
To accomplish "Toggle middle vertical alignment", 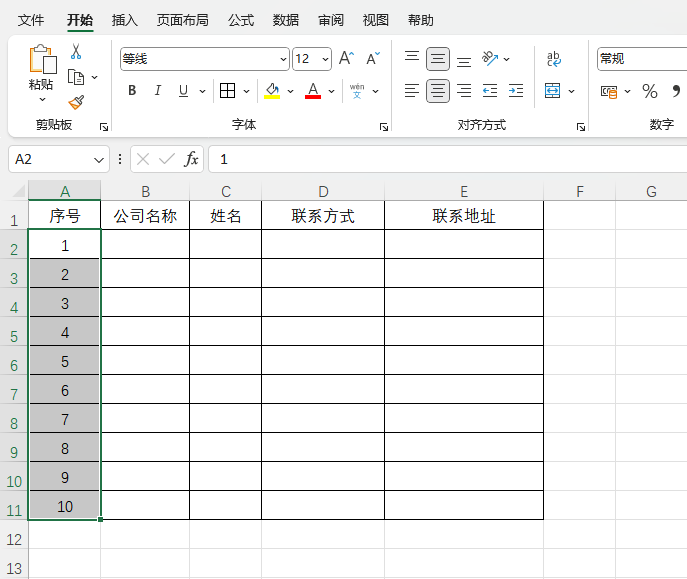I will (x=438, y=59).
